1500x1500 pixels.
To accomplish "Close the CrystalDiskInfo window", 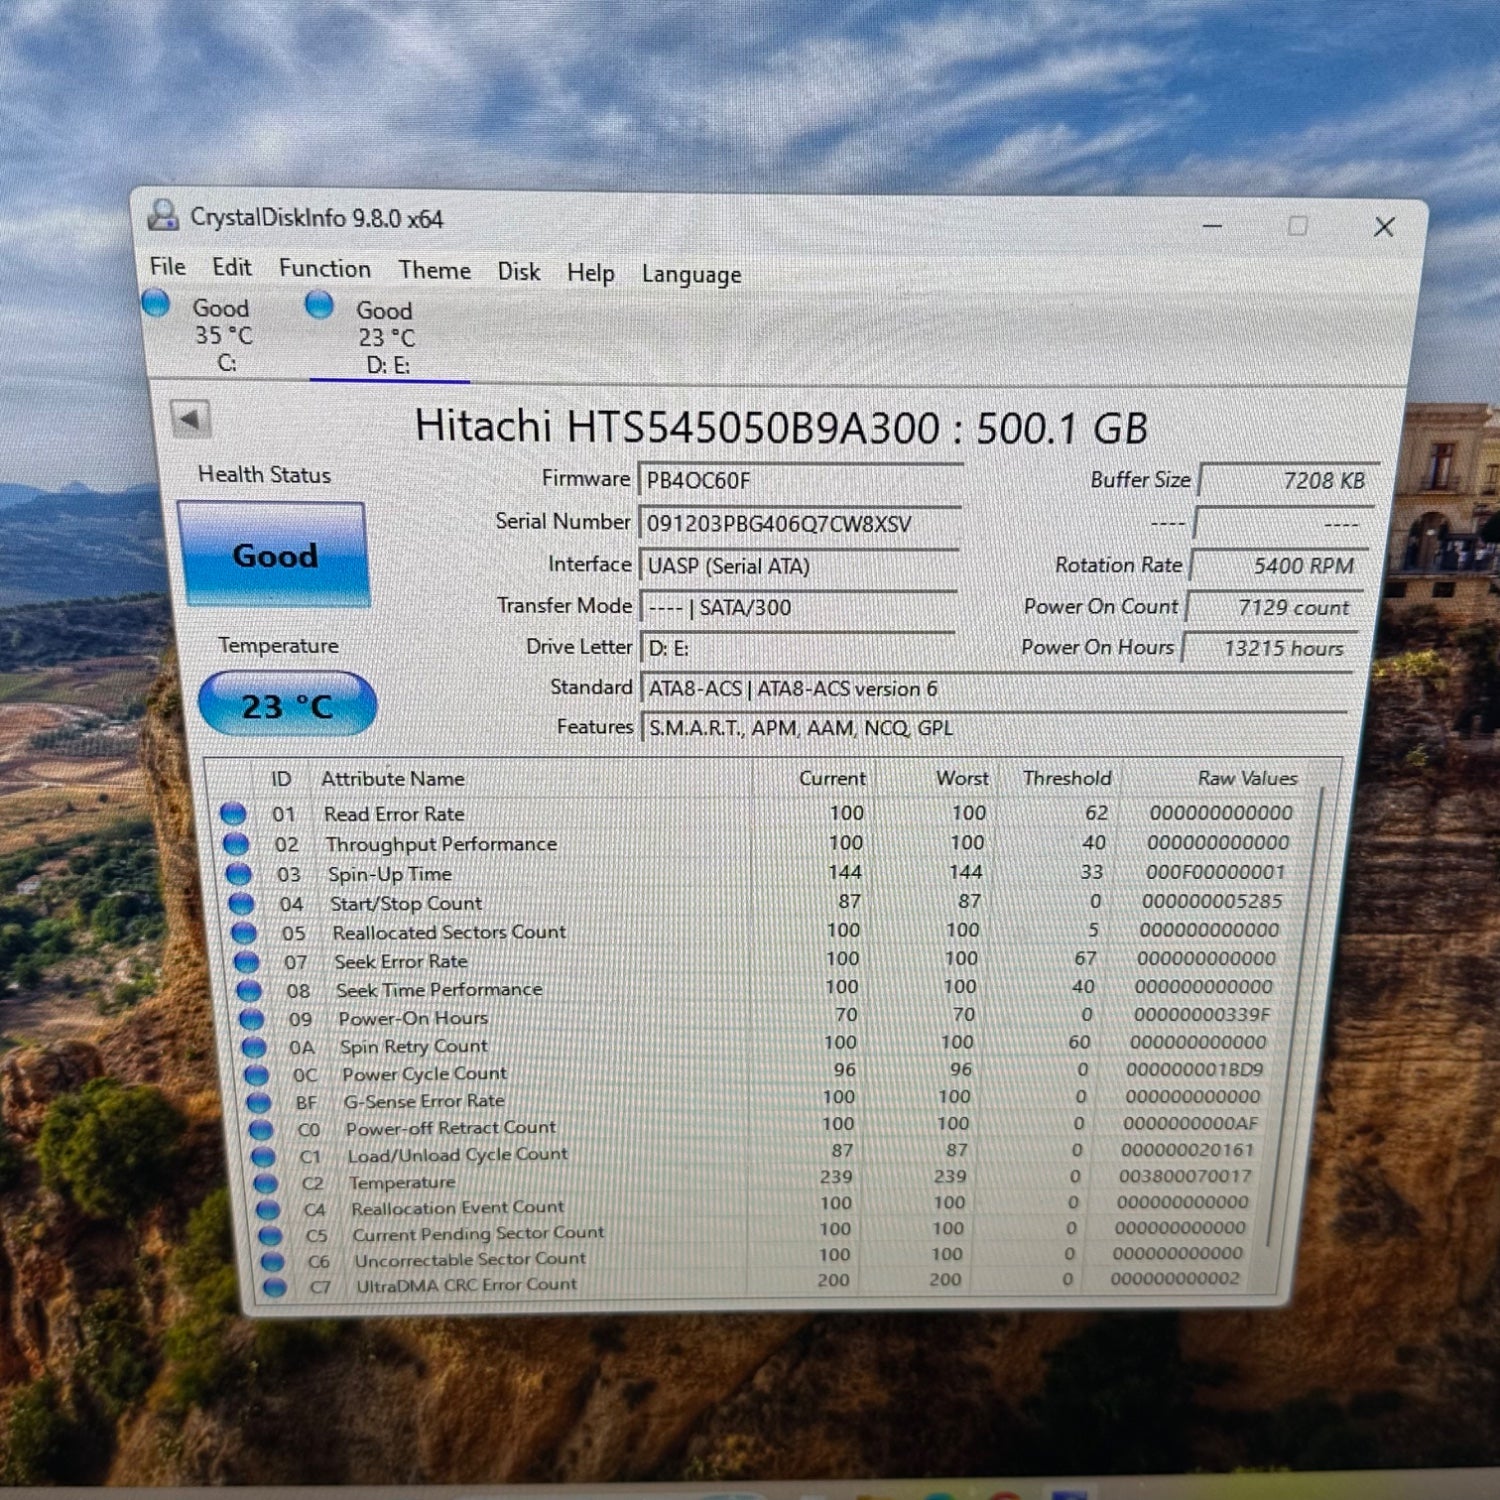I will coord(1384,227).
